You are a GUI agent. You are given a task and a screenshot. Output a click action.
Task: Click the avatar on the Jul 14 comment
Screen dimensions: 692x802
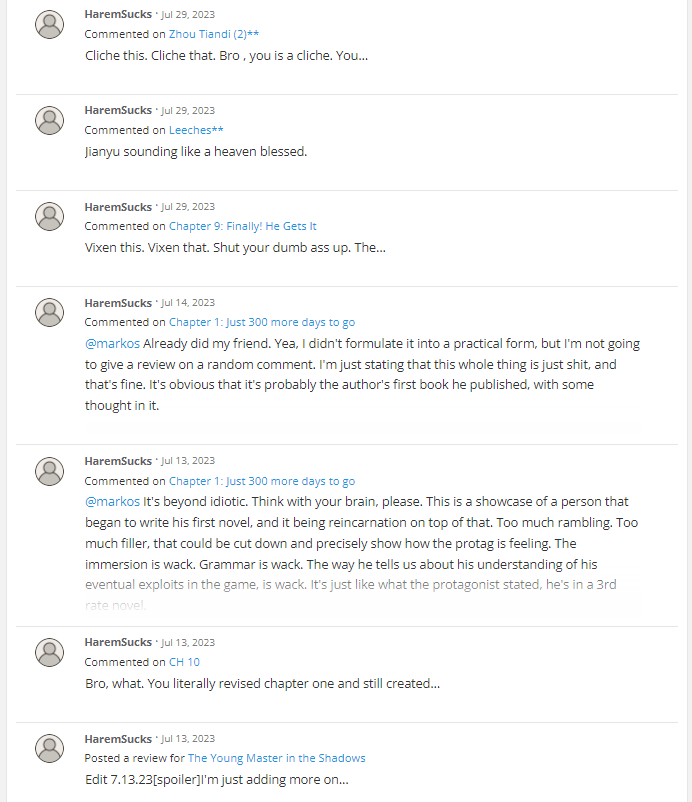pyautogui.click(x=50, y=312)
